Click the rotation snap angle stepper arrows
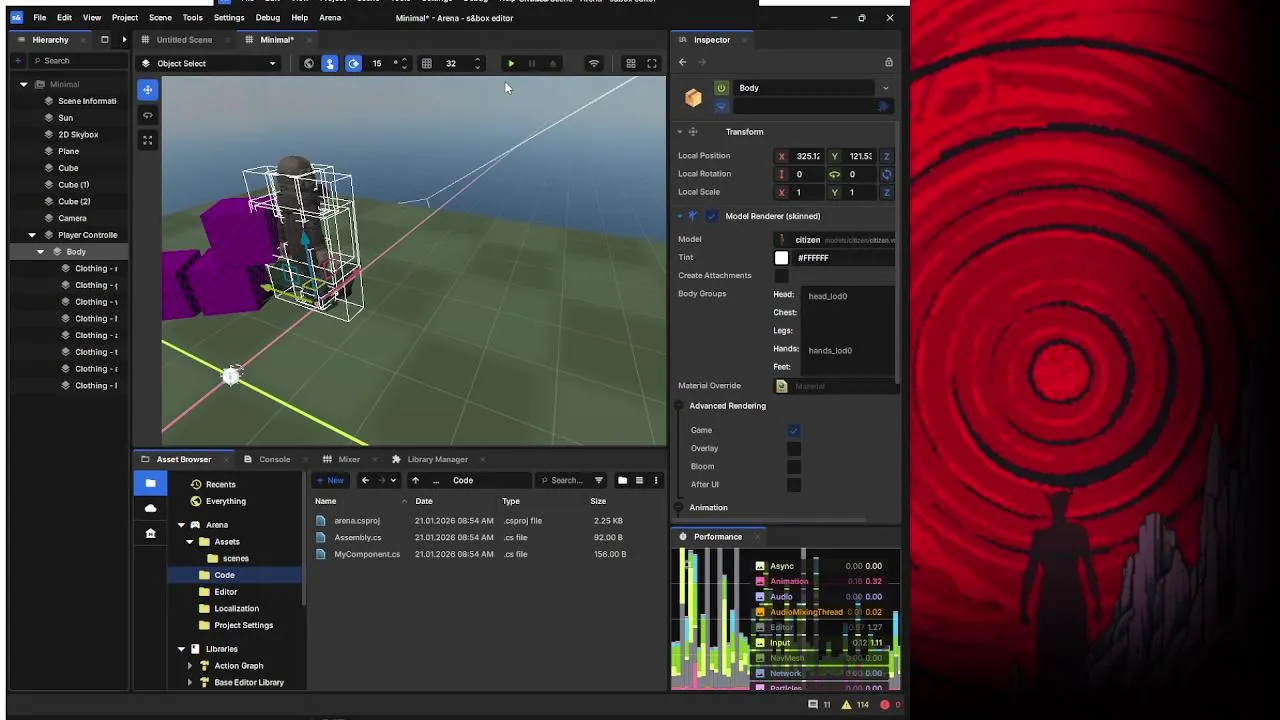The height and width of the screenshot is (720, 1280). tap(402, 63)
